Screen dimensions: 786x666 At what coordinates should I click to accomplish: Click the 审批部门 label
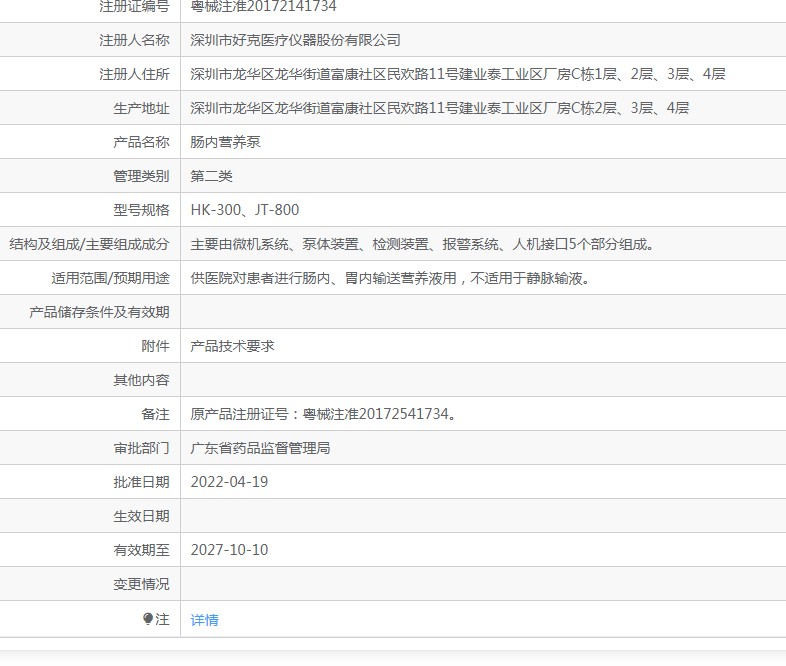click(141, 448)
